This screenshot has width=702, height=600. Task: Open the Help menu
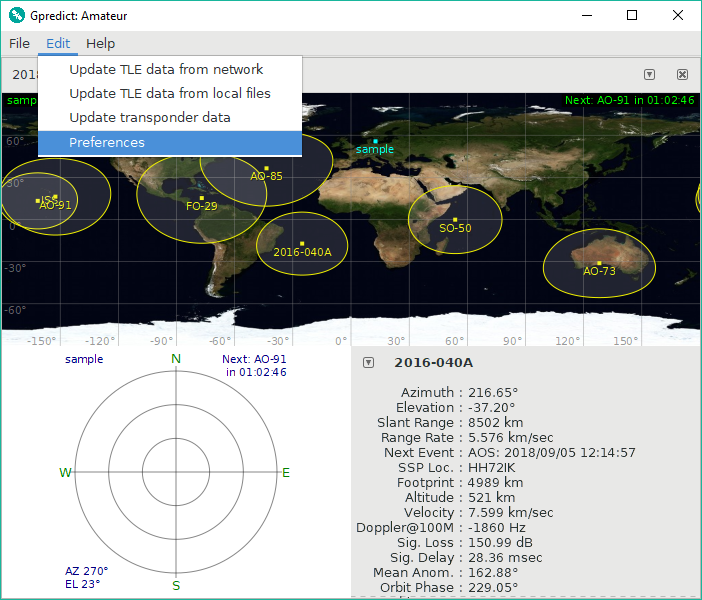pos(101,43)
